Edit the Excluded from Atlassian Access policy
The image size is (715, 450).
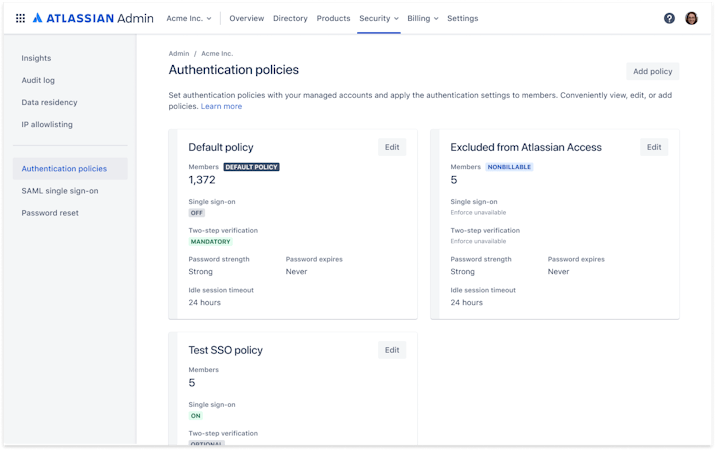(x=654, y=147)
